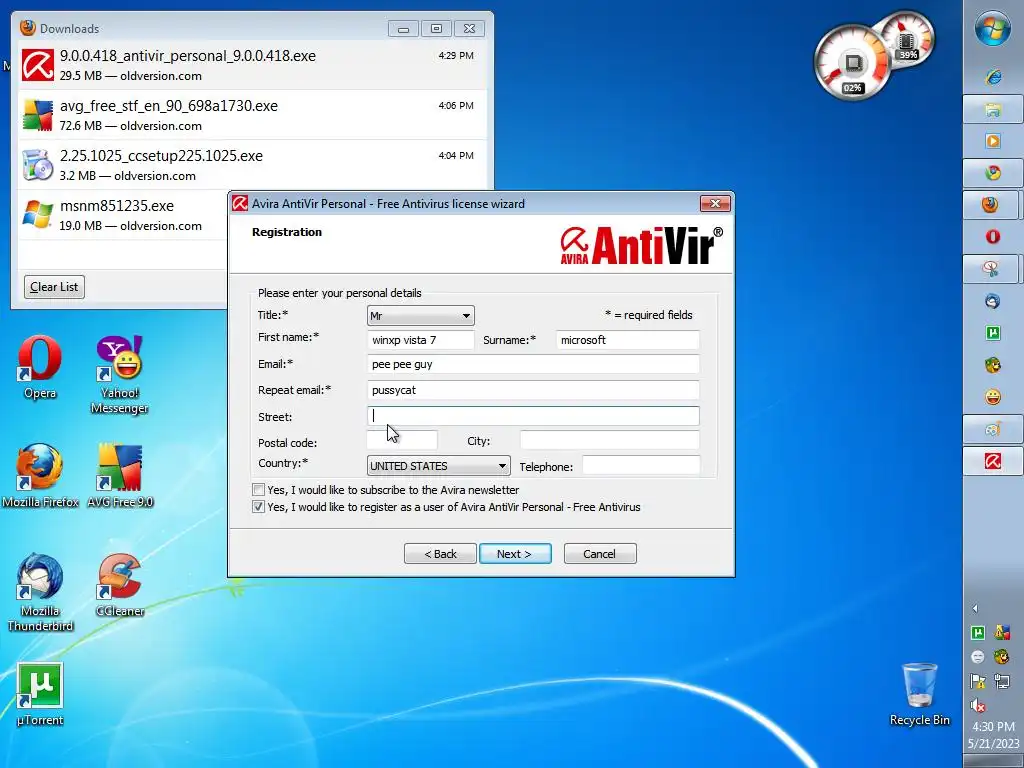Select 2.25.1025_ccsetup225 download entry
Viewport: 1024px width, 768px height.
252,165
